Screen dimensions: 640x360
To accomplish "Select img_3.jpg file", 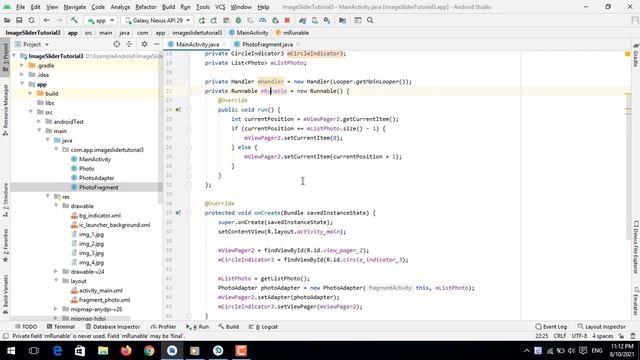I will pos(91,253).
